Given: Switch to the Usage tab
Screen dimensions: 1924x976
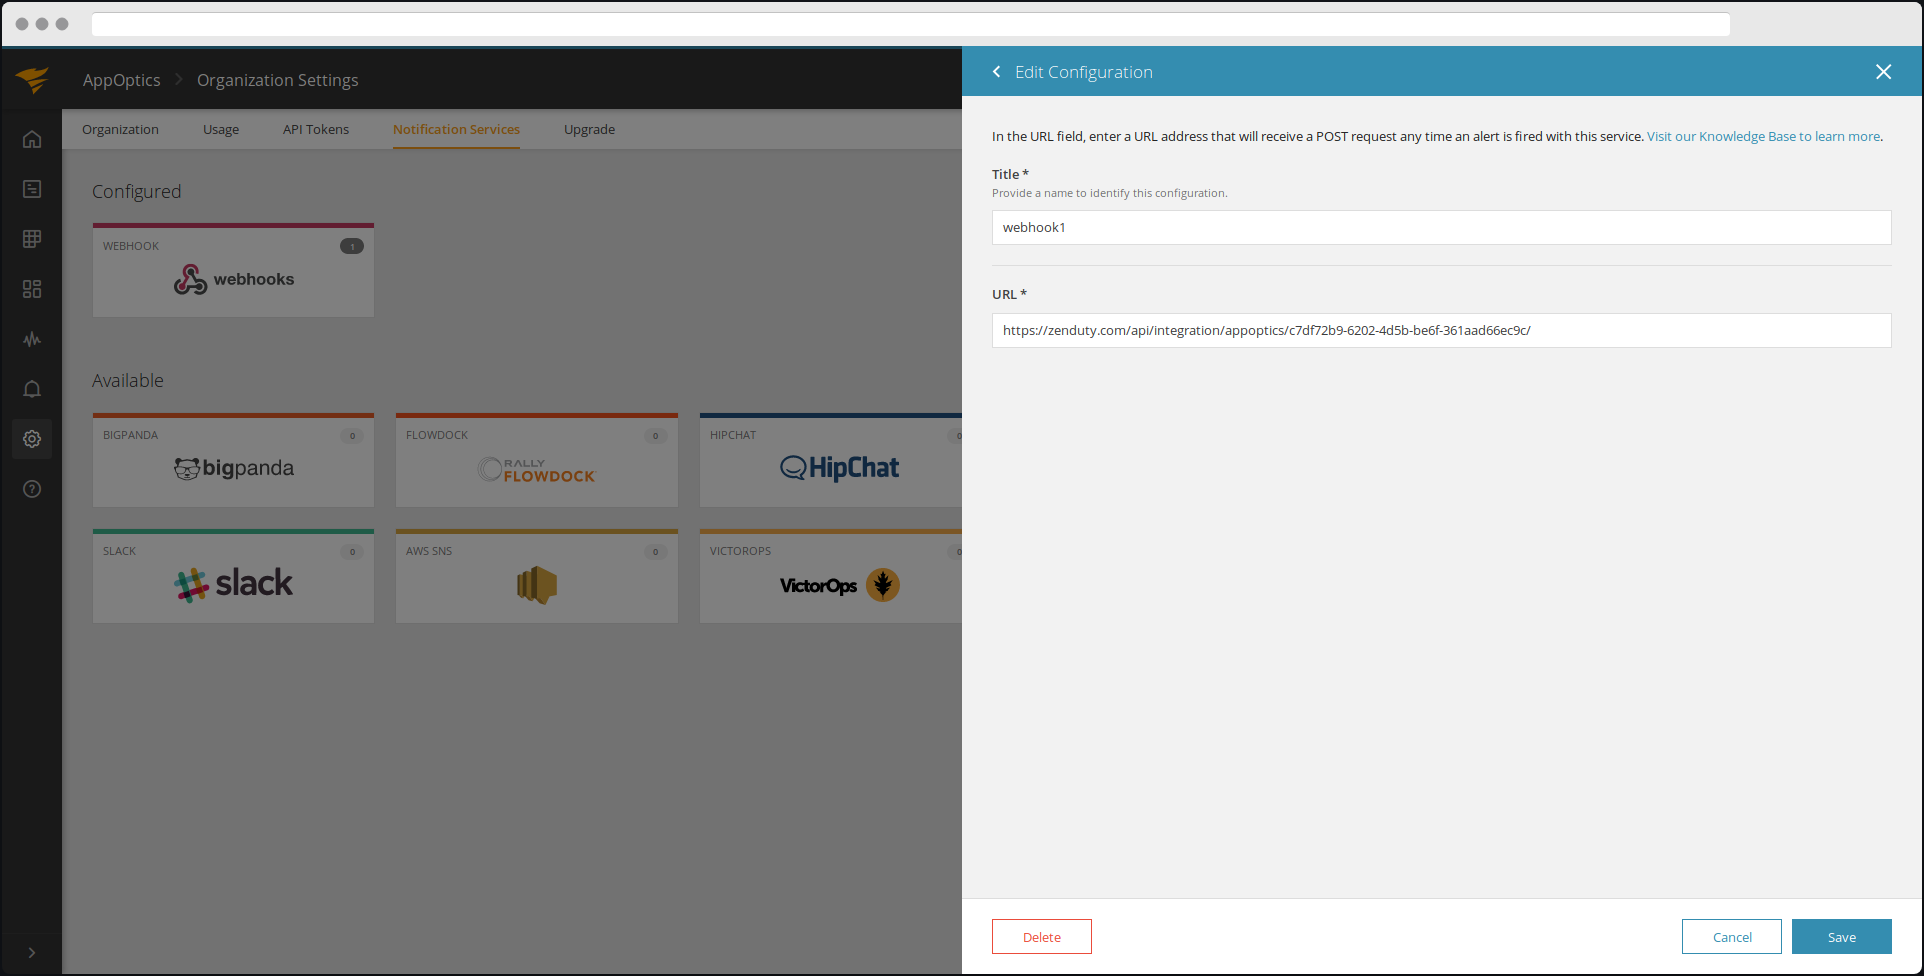Looking at the screenshot, I should pos(221,129).
